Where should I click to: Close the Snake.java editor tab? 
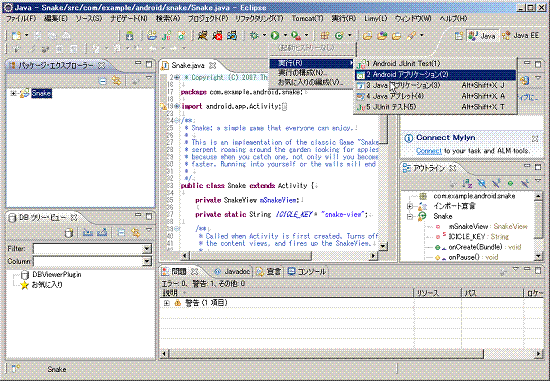[212, 66]
